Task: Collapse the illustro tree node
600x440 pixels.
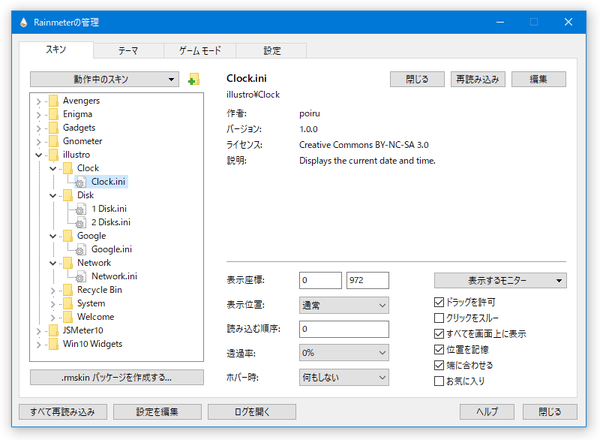Action: click(39, 155)
